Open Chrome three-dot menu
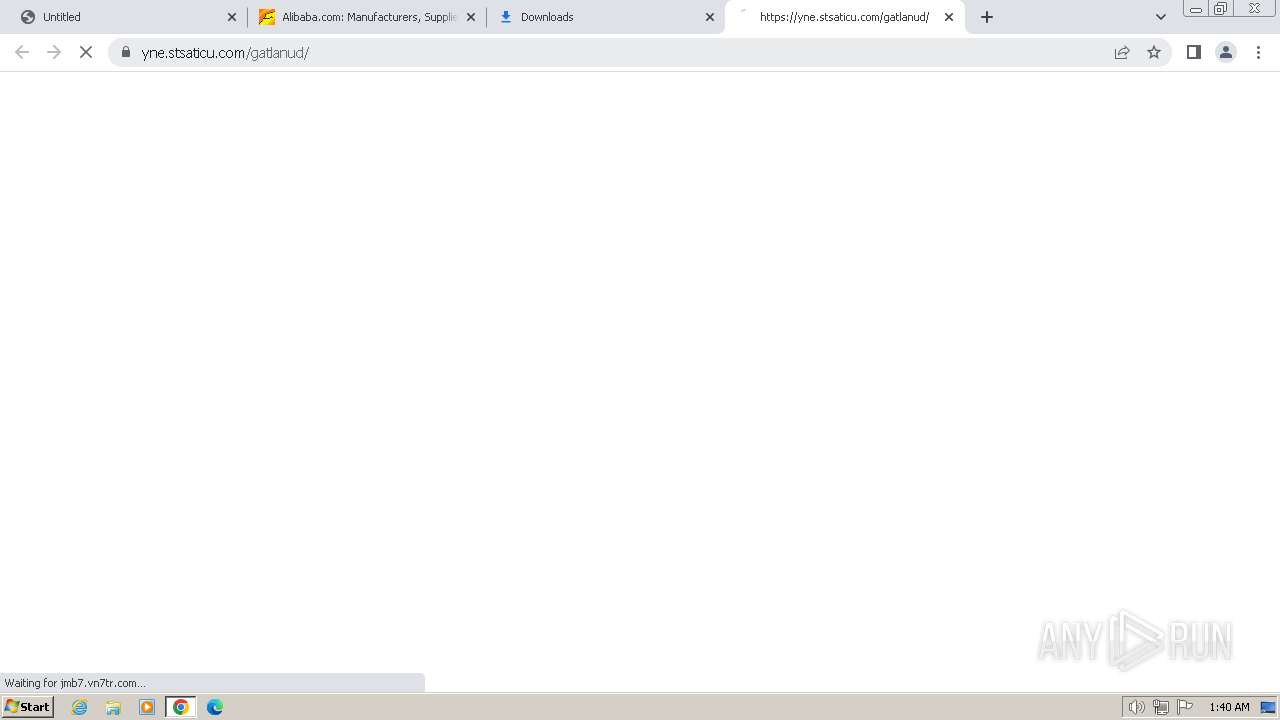1280x720 pixels. tap(1258, 52)
